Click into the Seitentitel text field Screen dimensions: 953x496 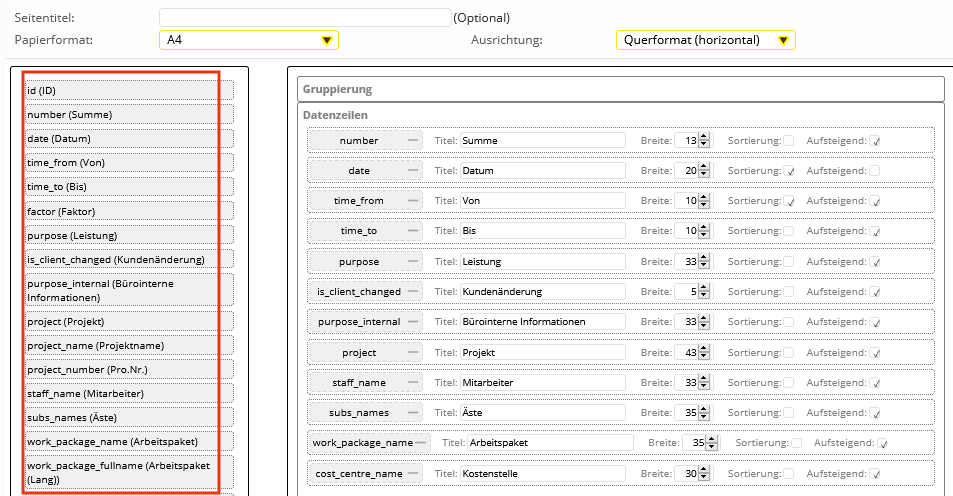[x=305, y=18]
